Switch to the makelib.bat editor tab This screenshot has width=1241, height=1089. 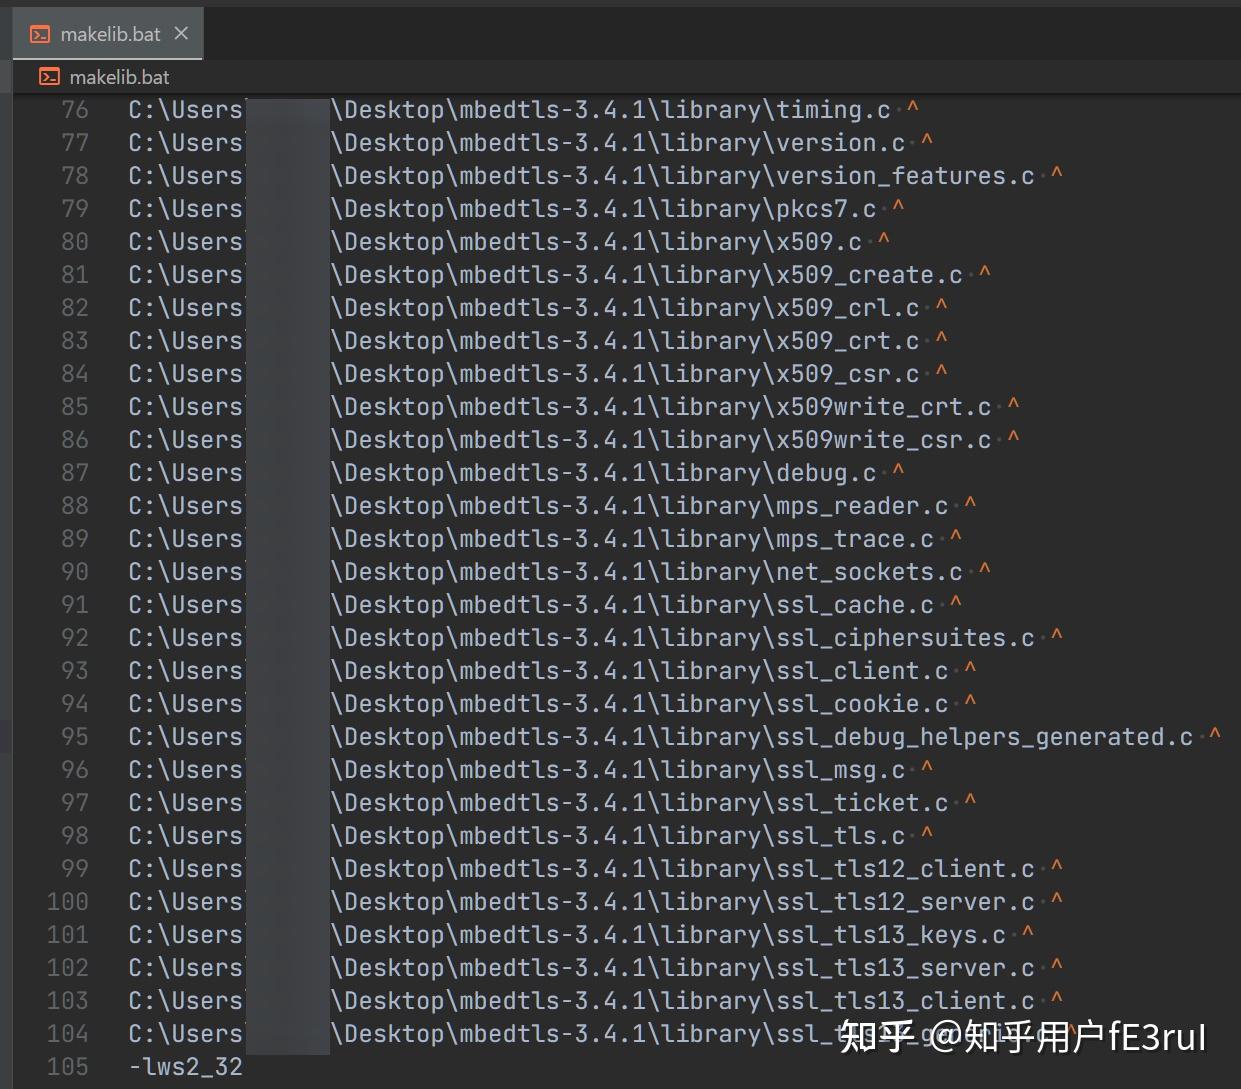[x=110, y=33]
